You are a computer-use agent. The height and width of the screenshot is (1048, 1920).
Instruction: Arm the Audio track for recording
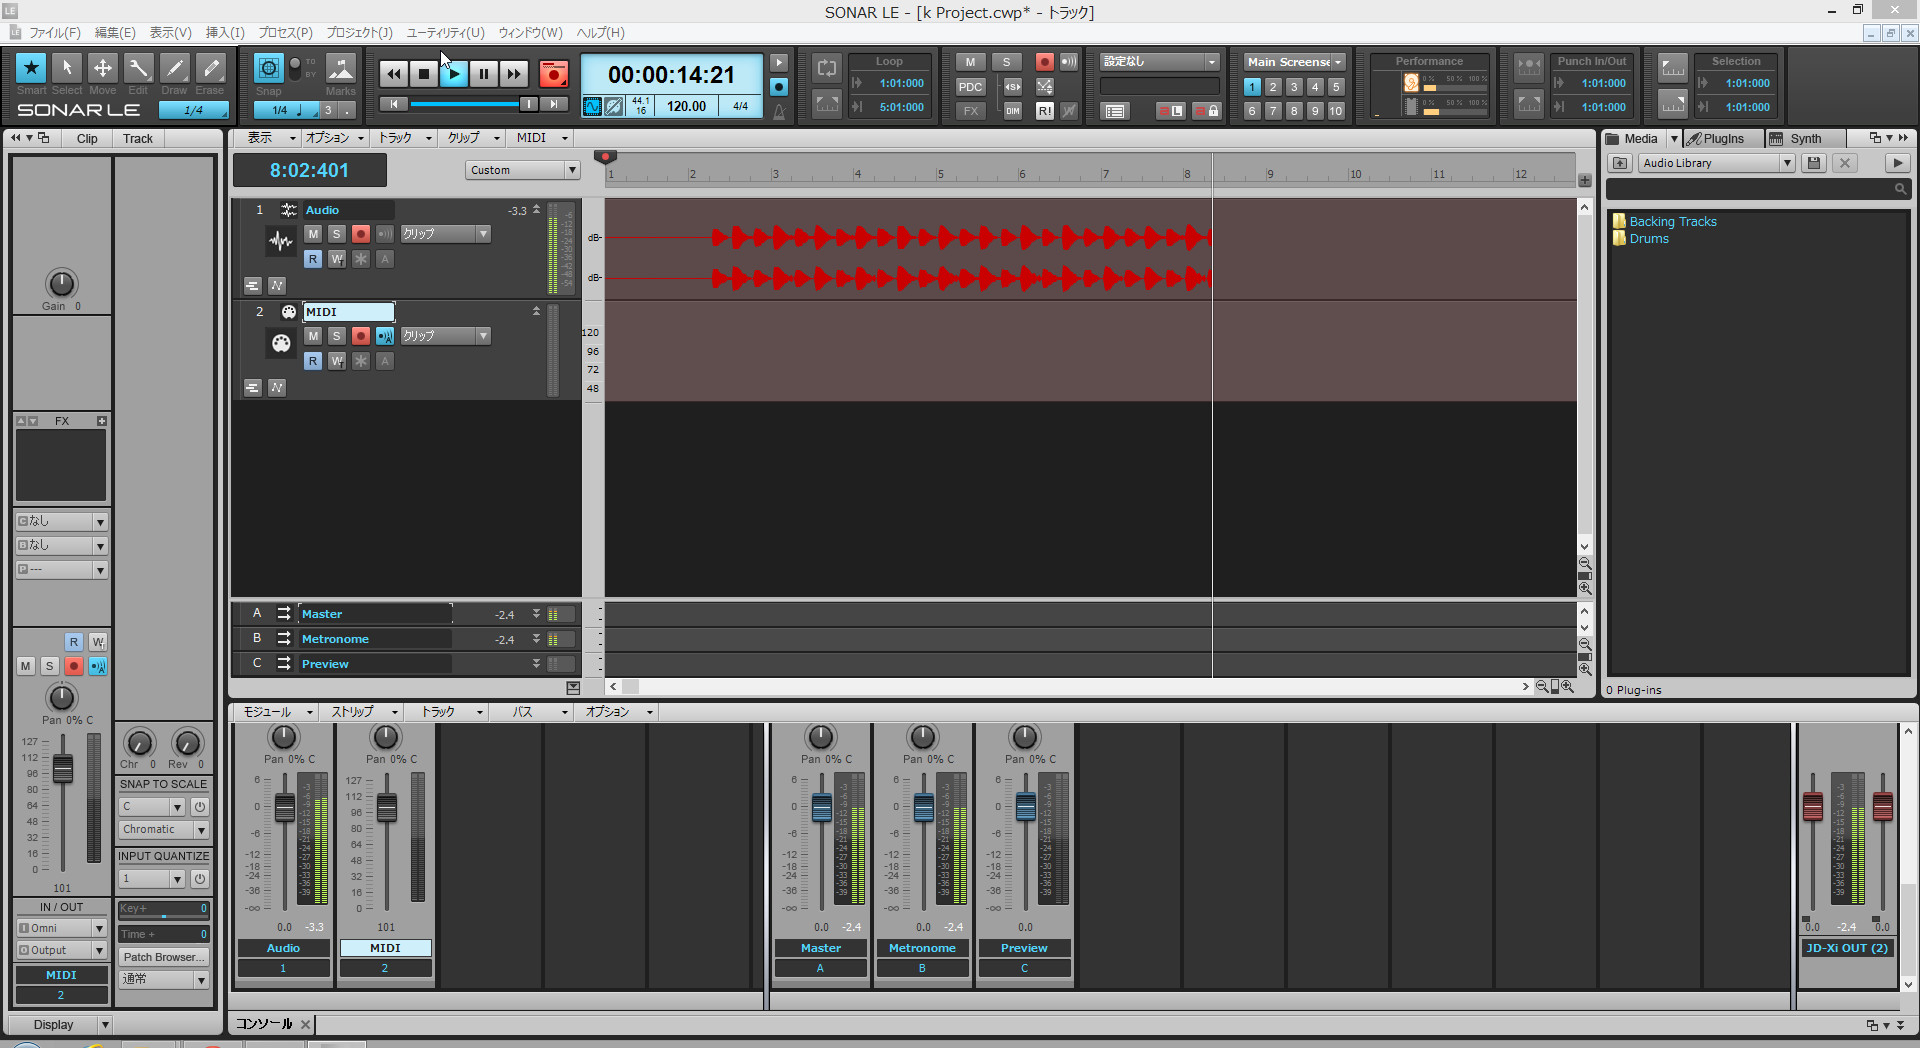coord(361,234)
